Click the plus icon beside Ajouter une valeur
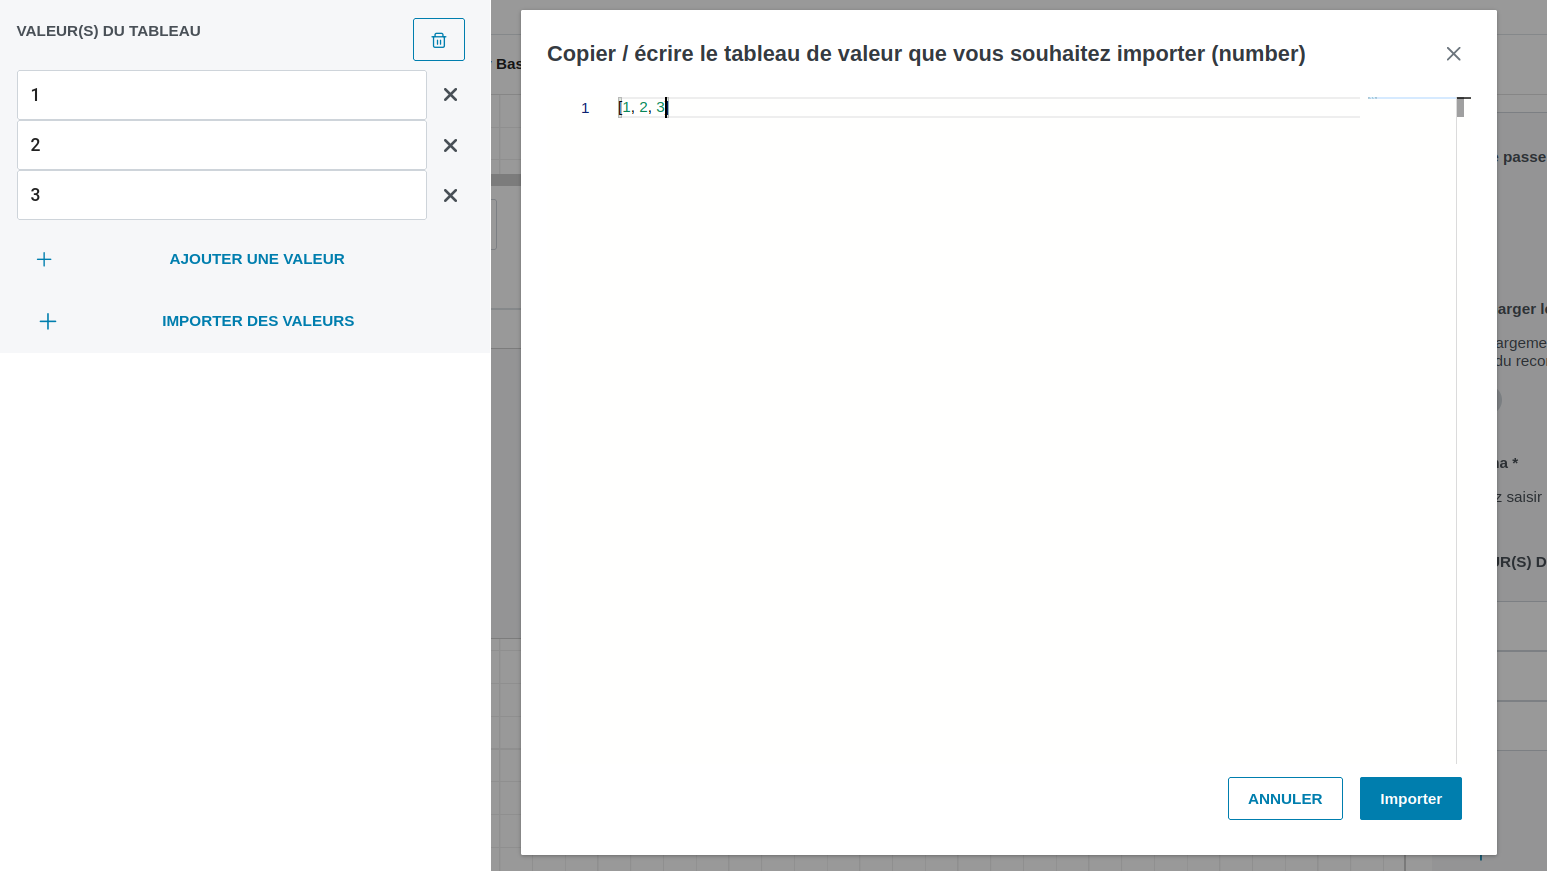Viewport: 1547px width, 872px height. (44, 259)
